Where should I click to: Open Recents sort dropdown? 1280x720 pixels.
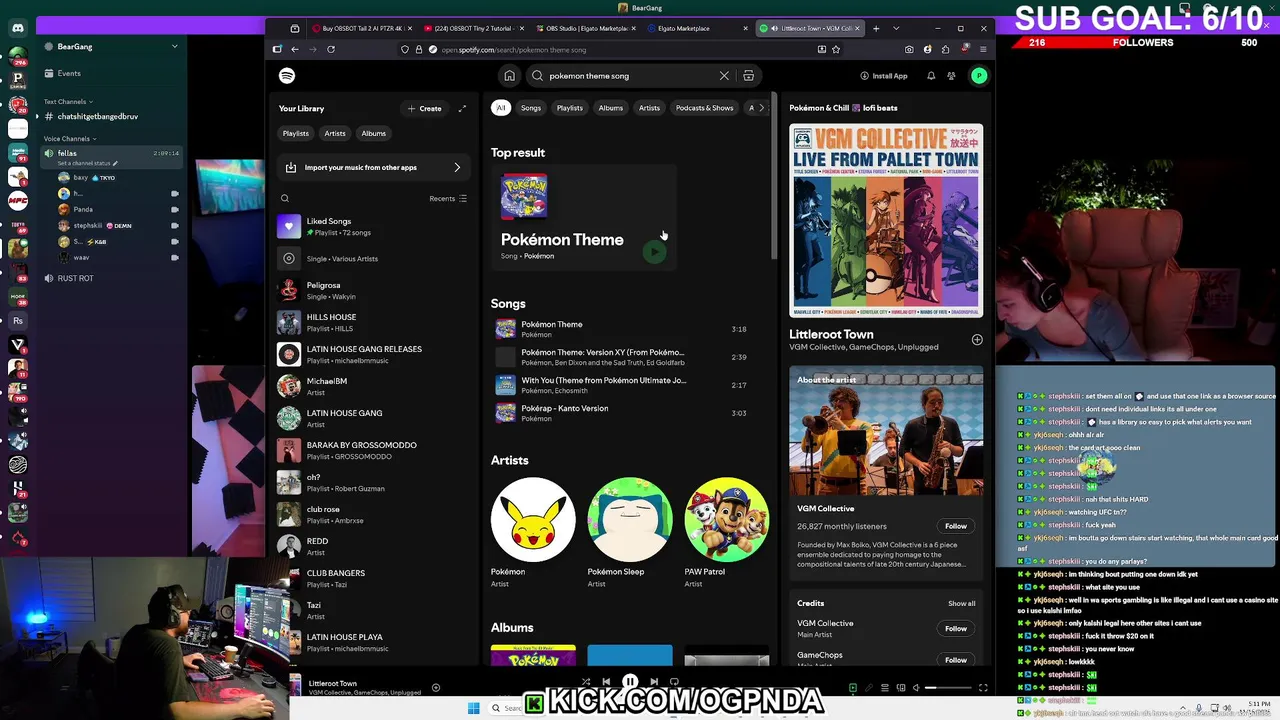click(x=448, y=199)
